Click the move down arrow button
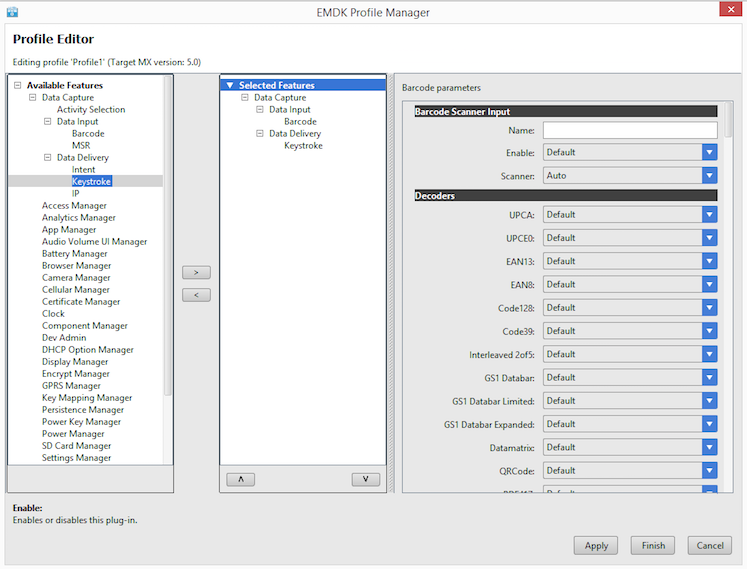This screenshot has width=747, height=569. pyautogui.click(x=365, y=479)
